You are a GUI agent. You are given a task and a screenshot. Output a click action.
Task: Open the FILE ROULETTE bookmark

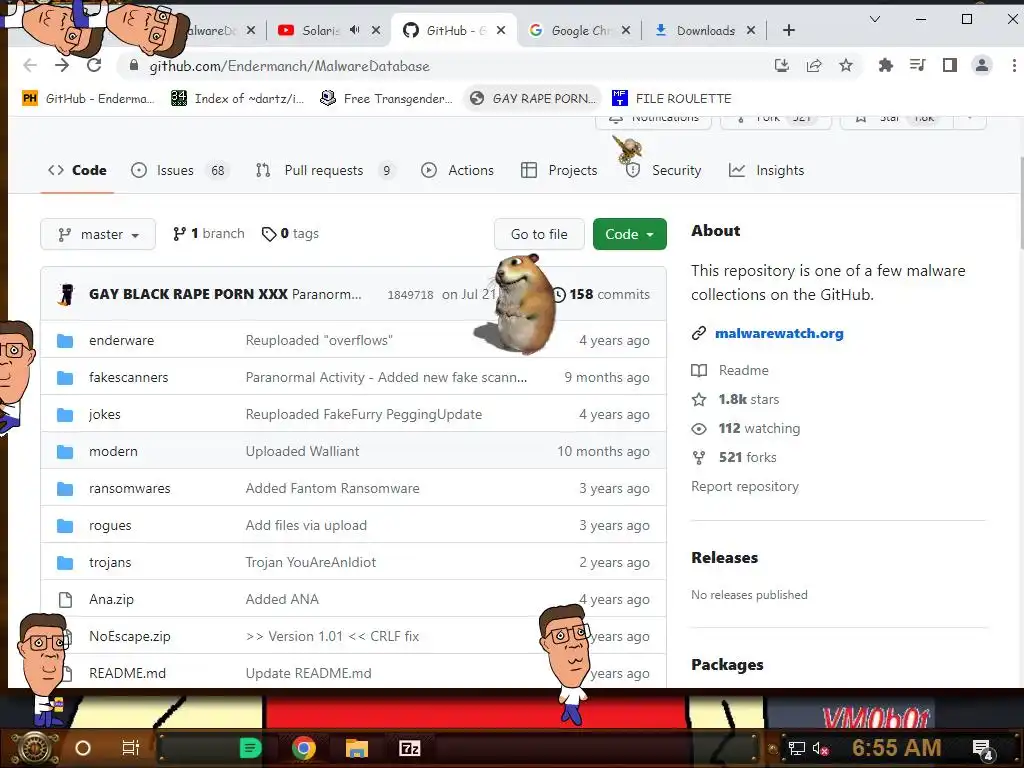672,99
